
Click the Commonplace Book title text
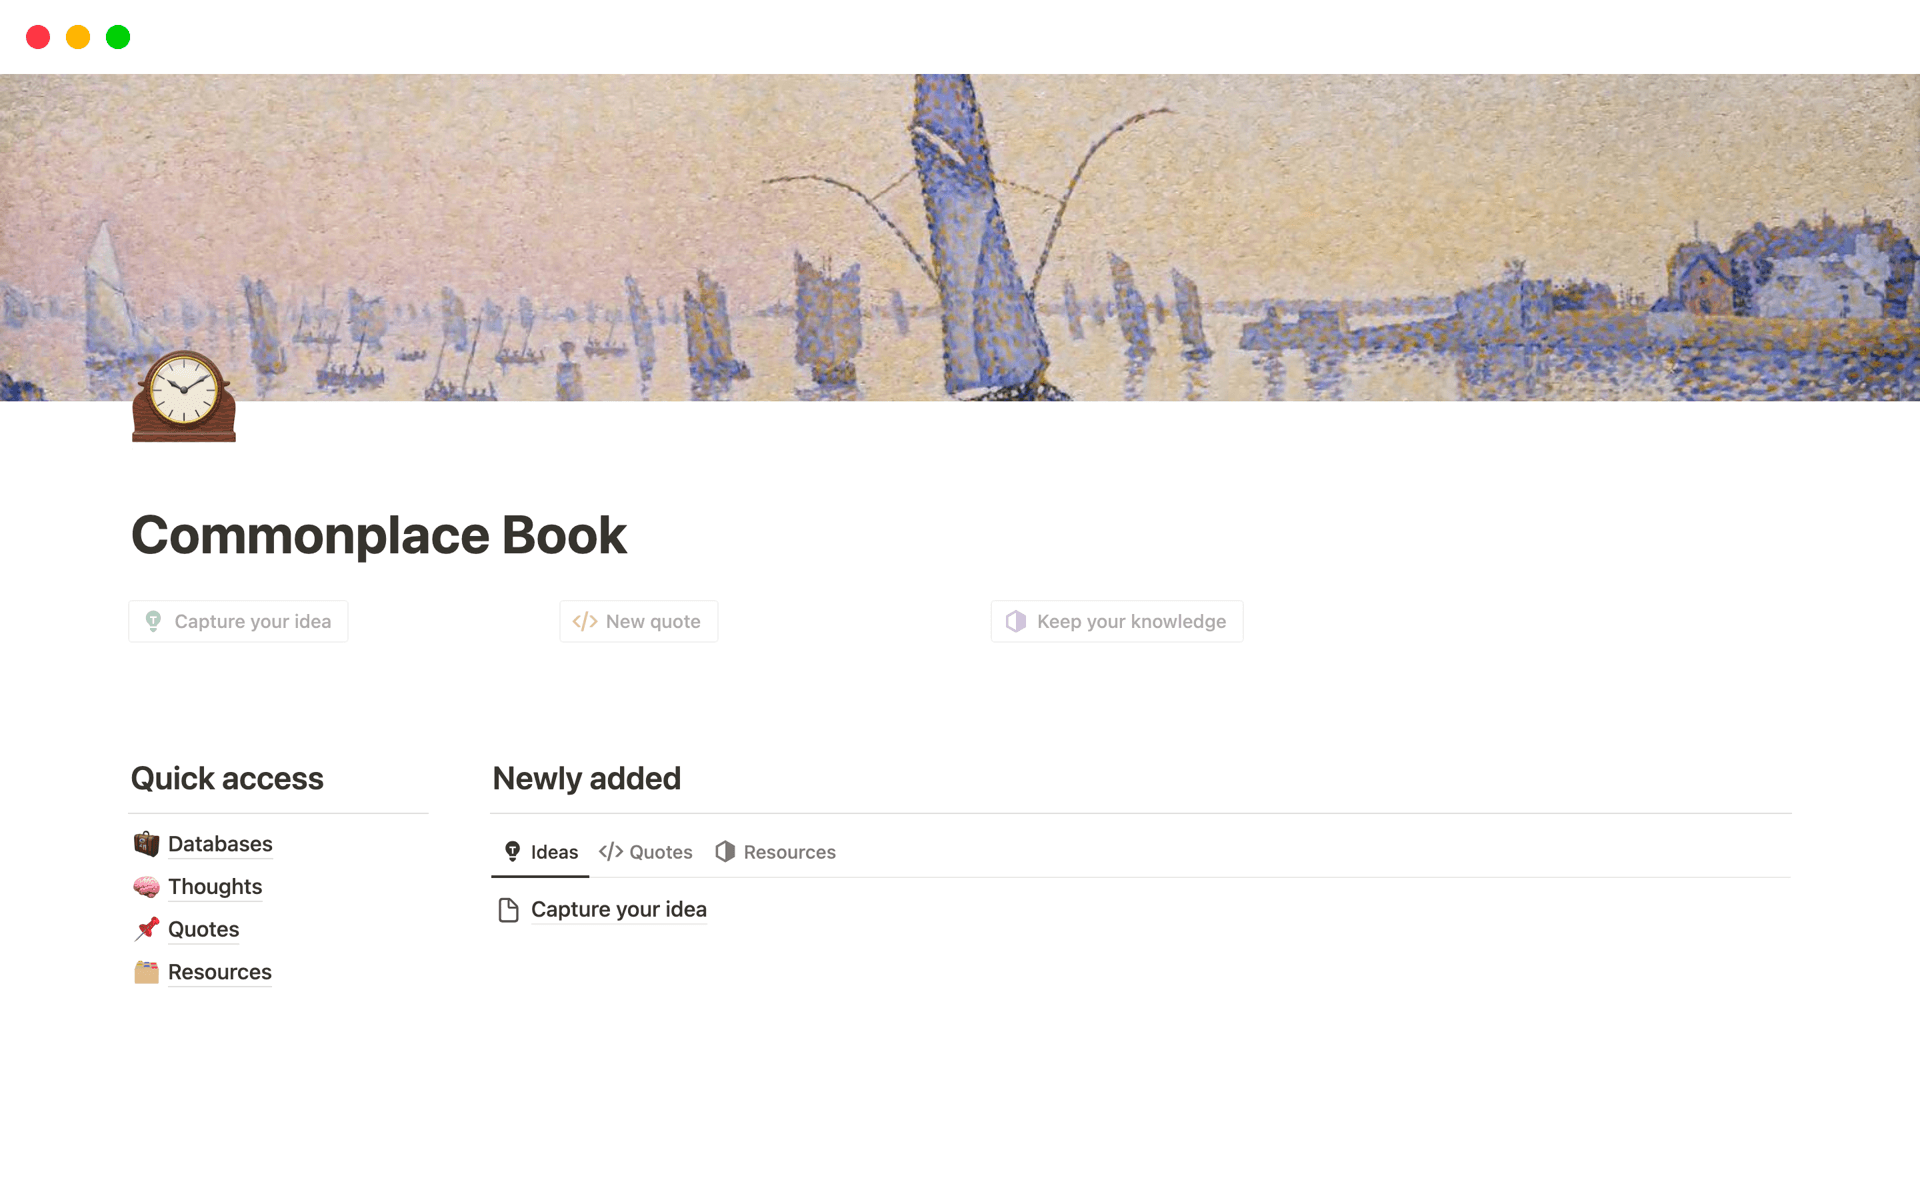(378, 535)
